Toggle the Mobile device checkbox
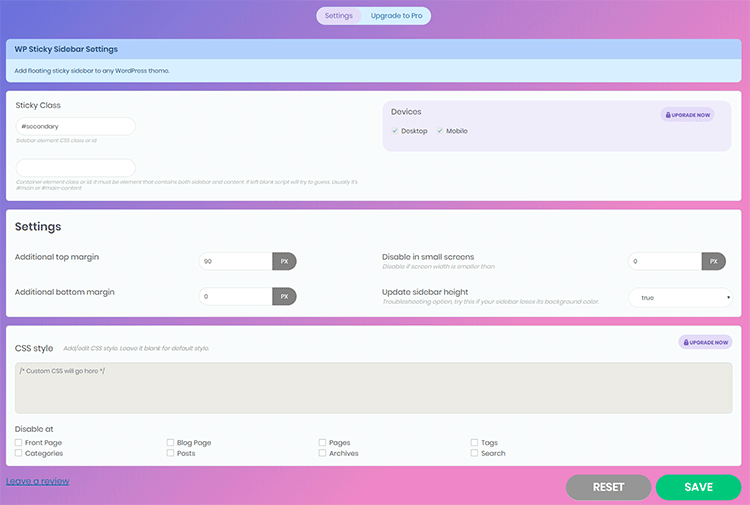 point(440,131)
